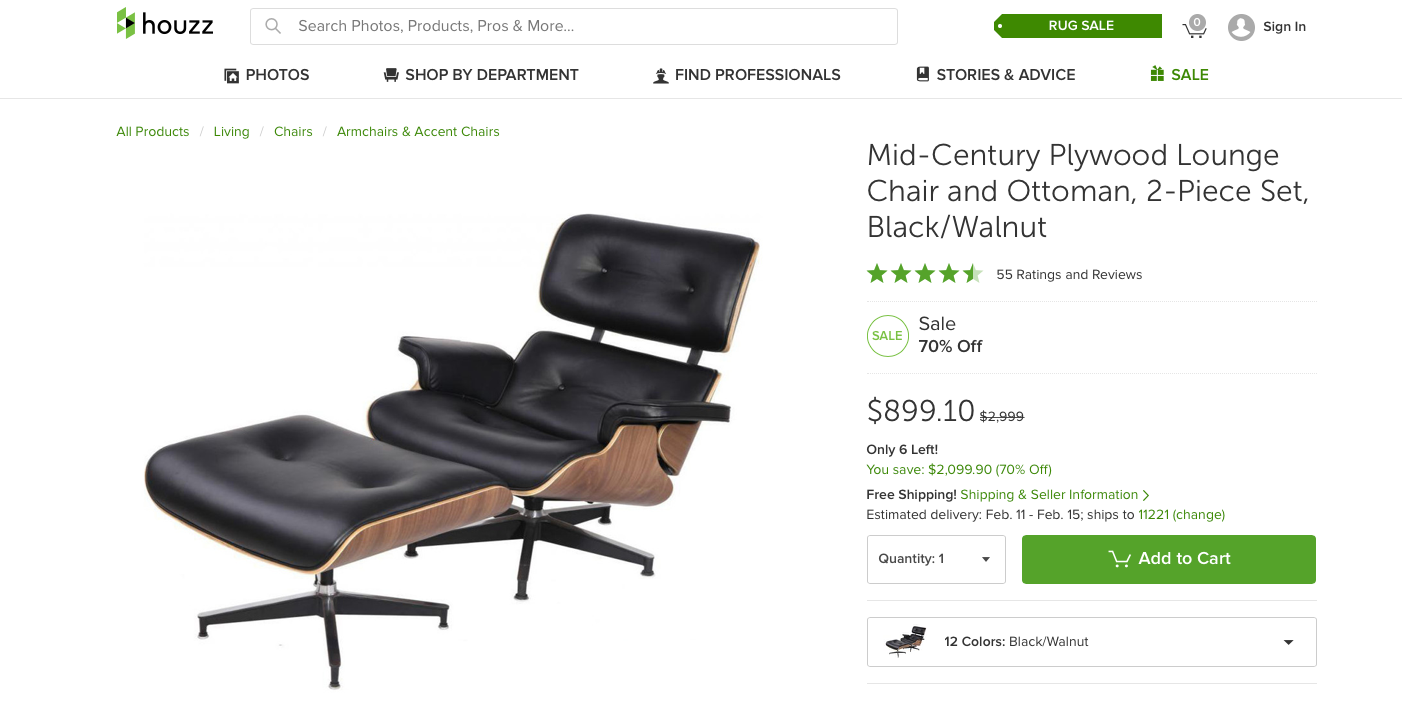Click the Rug Sale tag banner
Screen dimensions: 1402x706
(x=1079, y=26)
